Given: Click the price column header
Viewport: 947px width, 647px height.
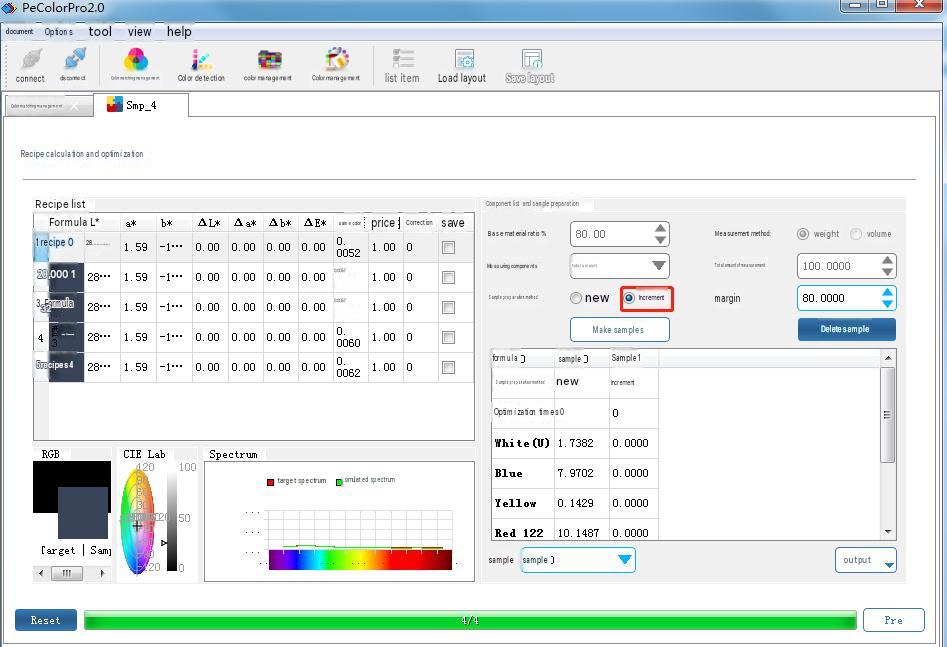Looking at the screenshot, I should tap(383, 222).
